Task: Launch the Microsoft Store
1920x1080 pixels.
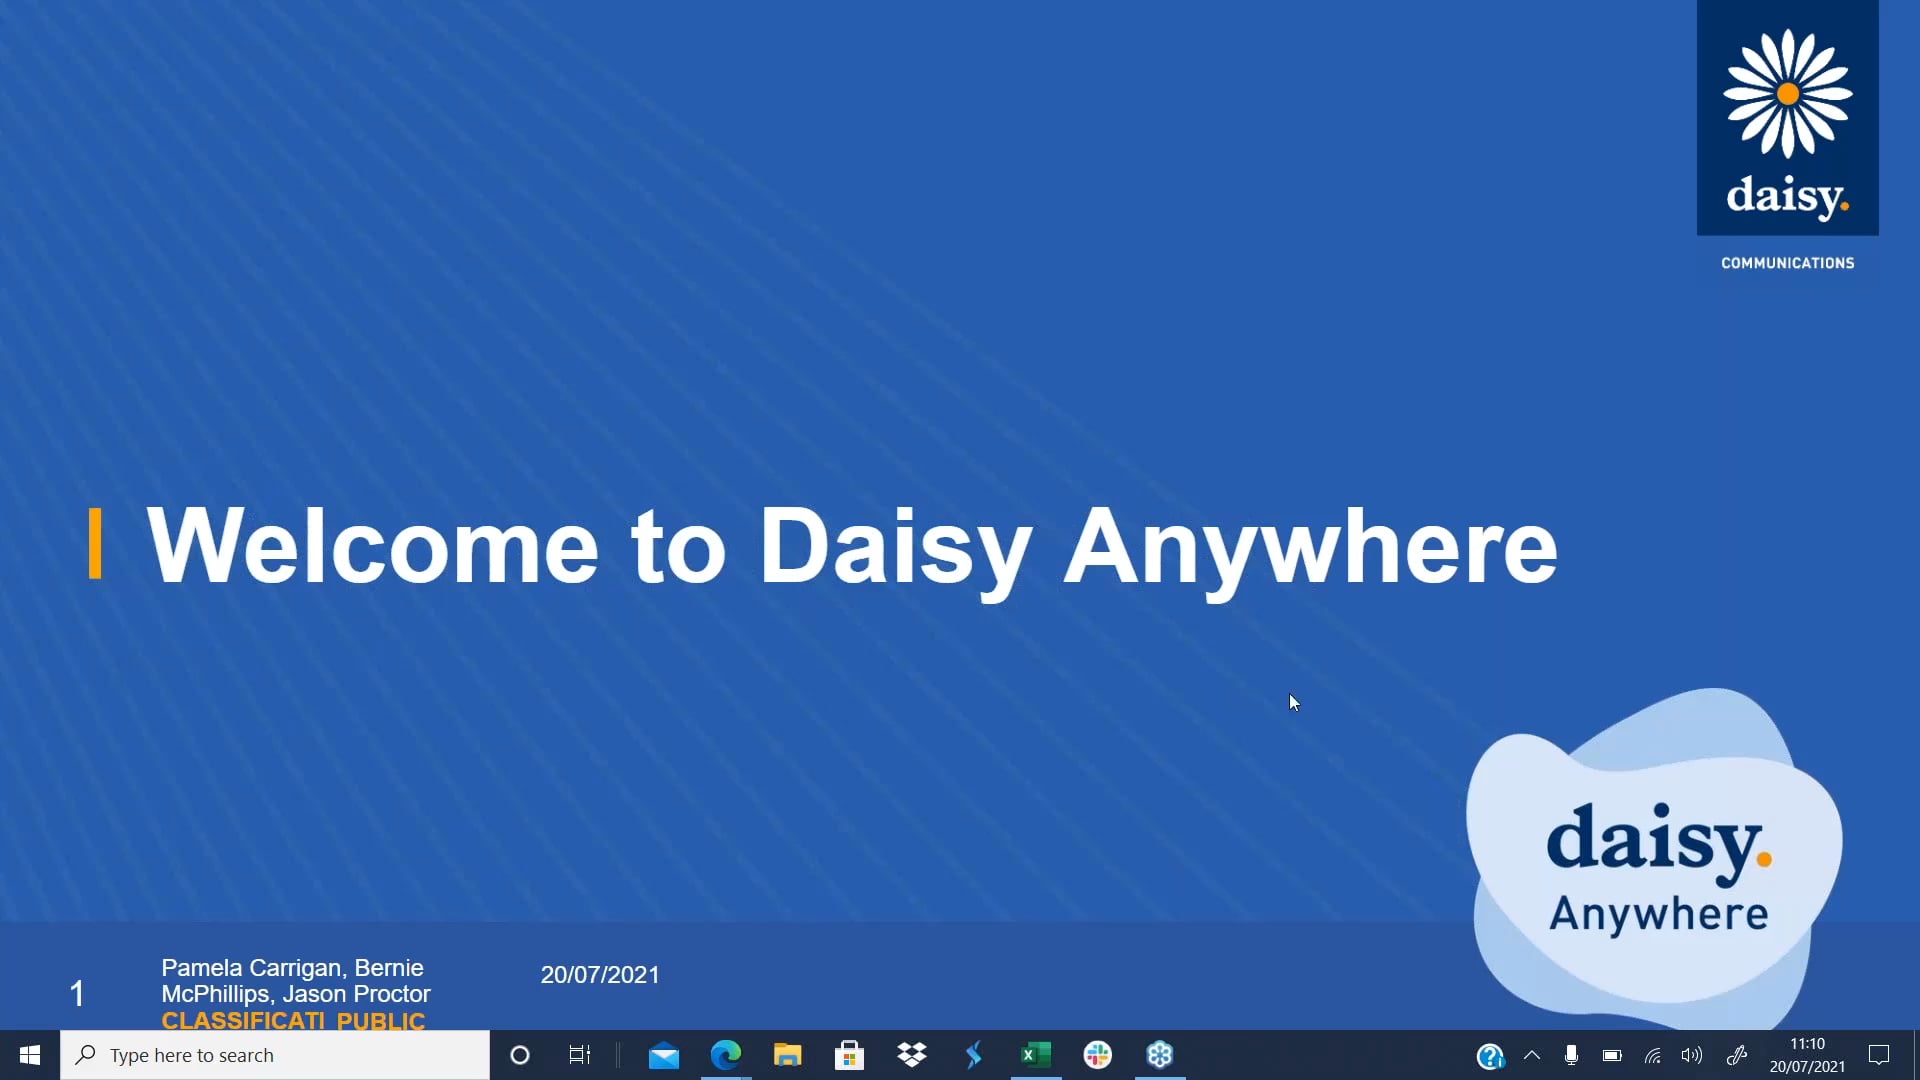Action: pos(849,1055)
